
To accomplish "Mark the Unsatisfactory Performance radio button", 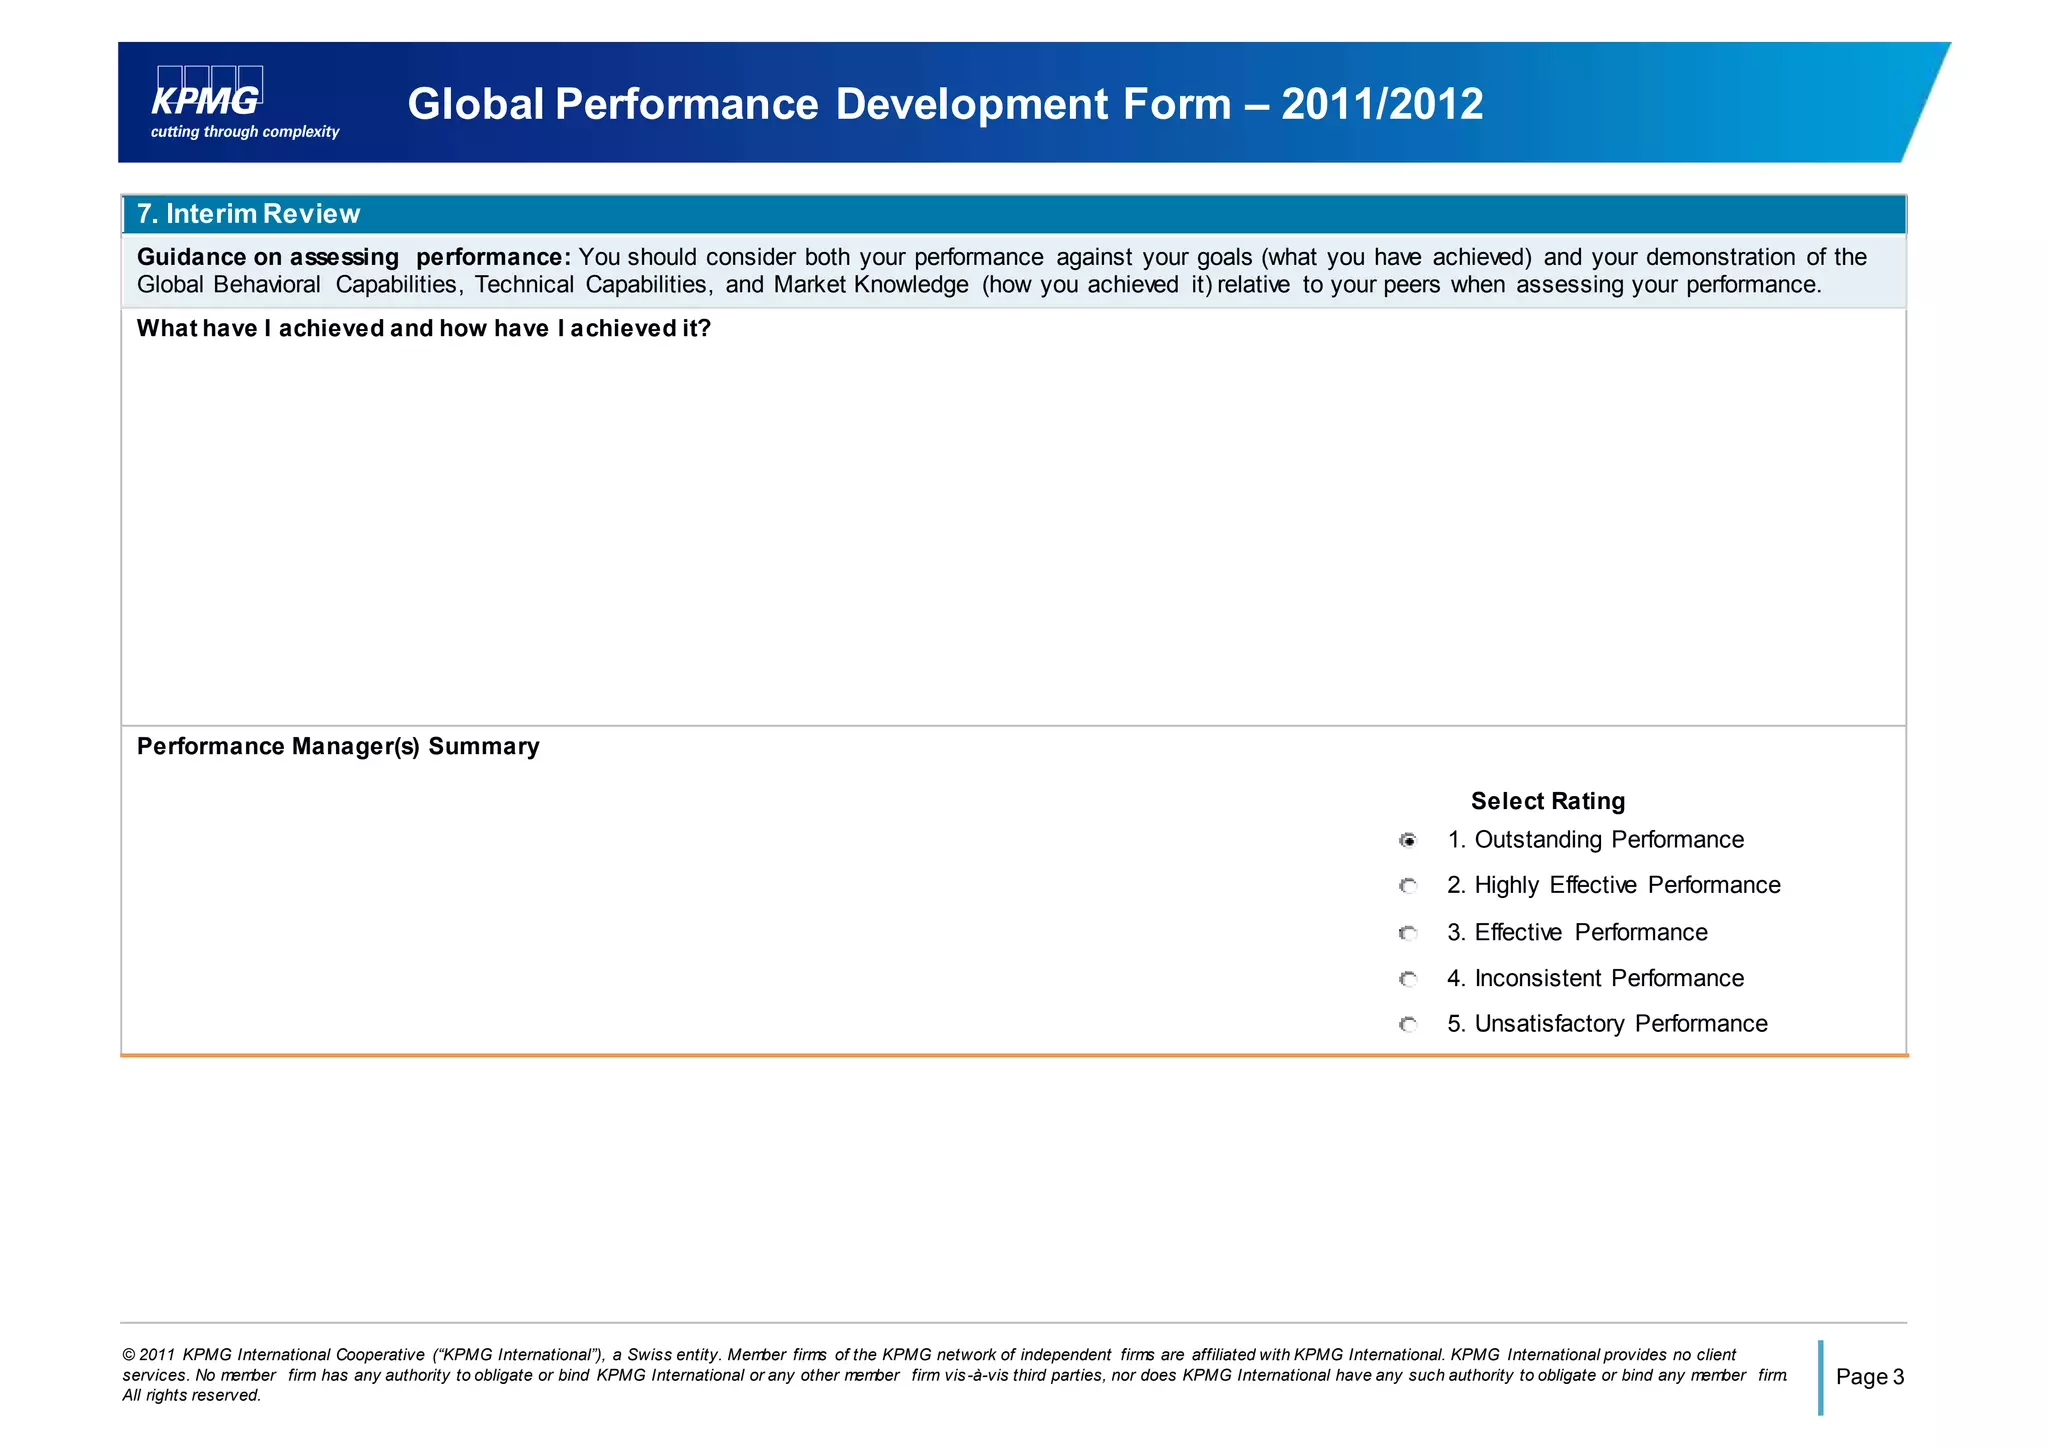I will click(x=1408, y=1024).
